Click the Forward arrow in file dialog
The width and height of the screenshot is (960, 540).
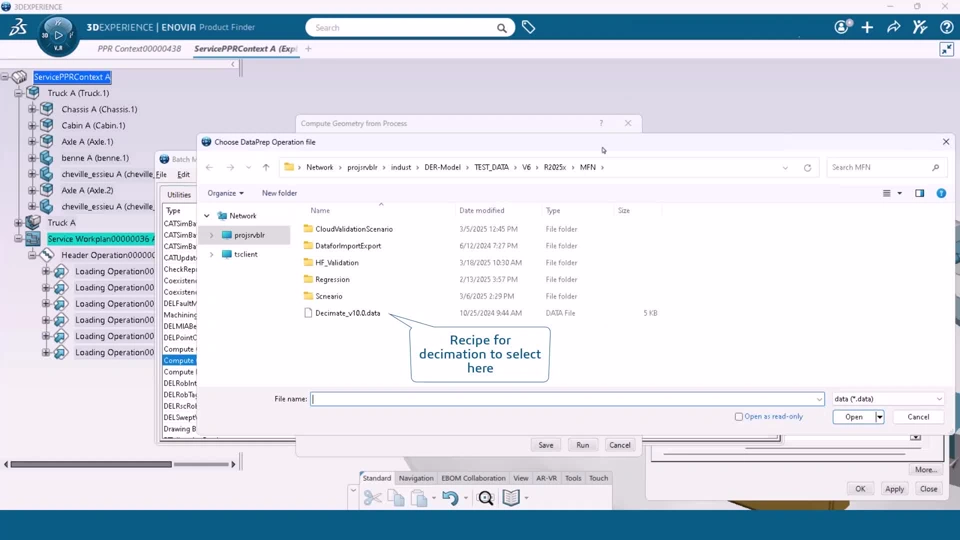[230, 167]
